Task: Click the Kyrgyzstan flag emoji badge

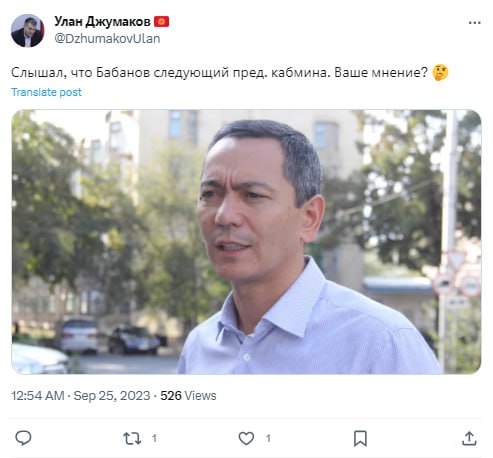Action: point(161,21)
